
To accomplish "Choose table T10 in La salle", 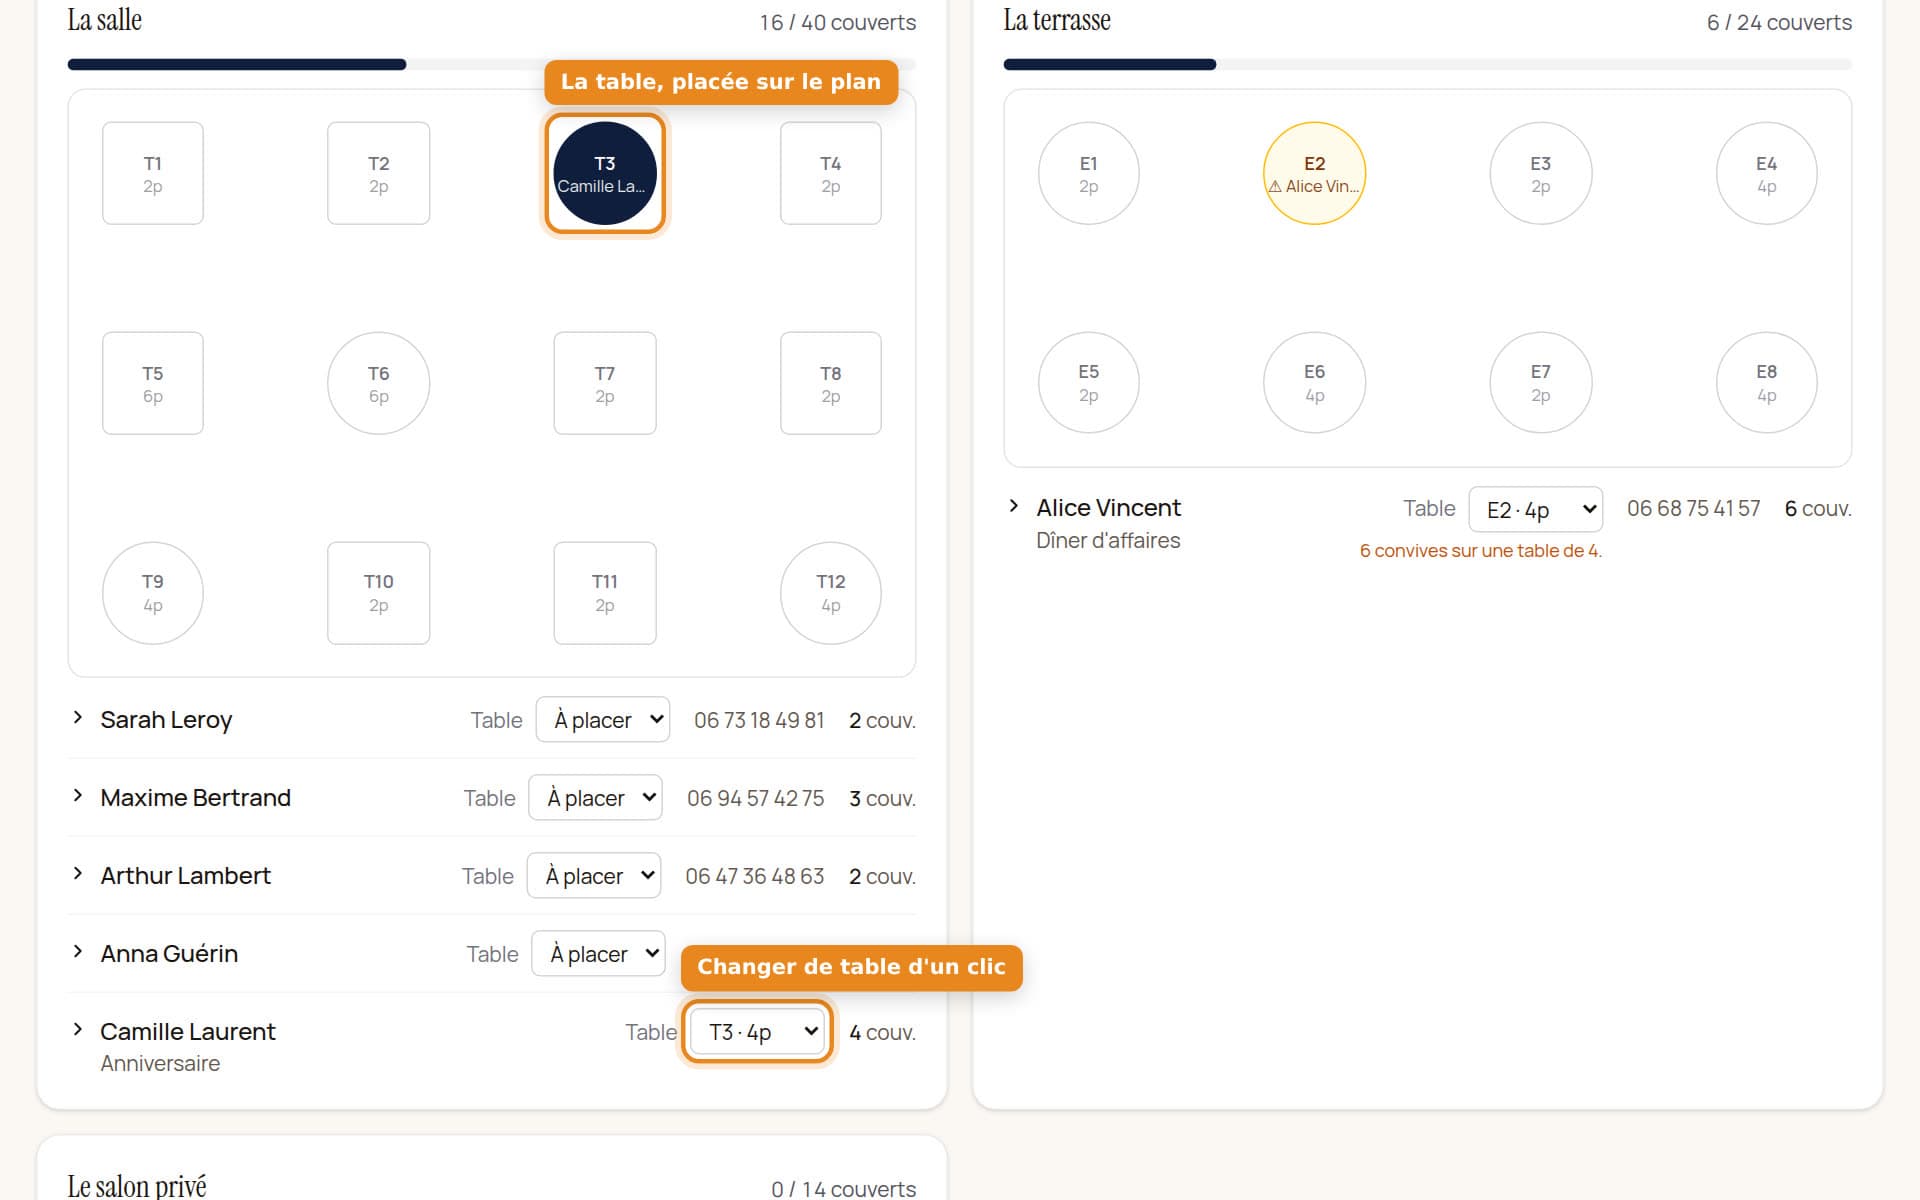I will tap(379, 593).
